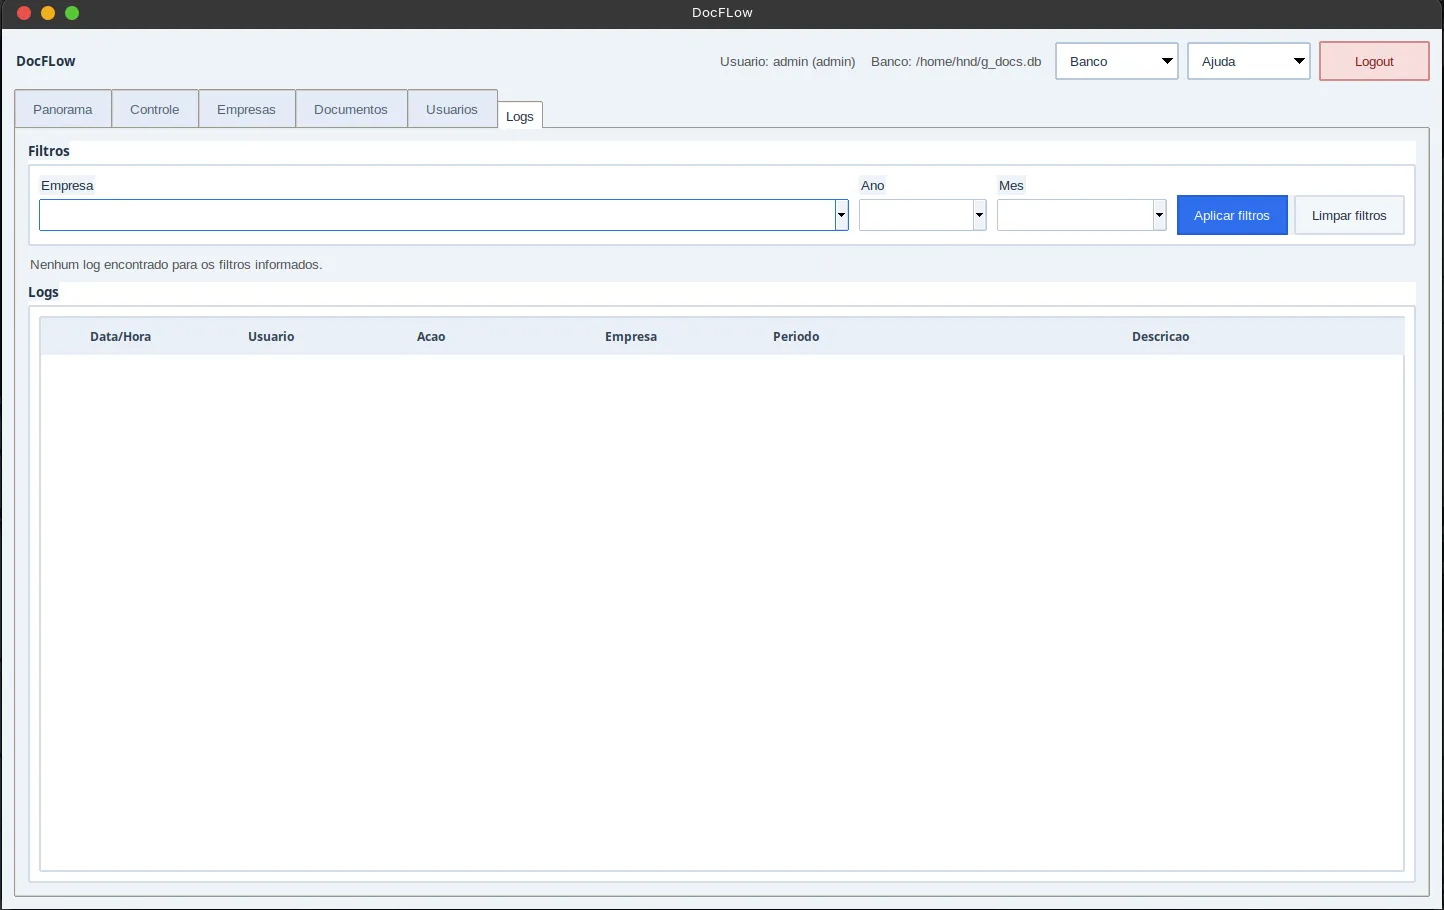The height and width of the screenshot is (910, 1444).
Task: Click the Logout button
Action: (x=1374, y=61)
